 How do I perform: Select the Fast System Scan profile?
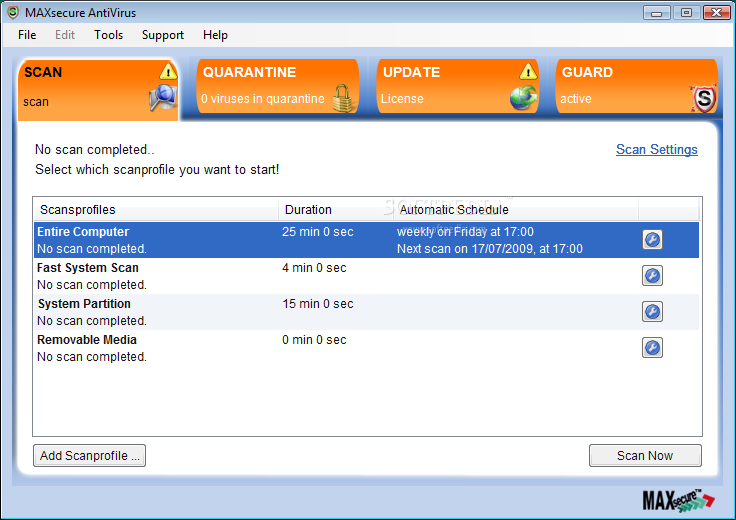pyautogui.click(x=366, y=276)
